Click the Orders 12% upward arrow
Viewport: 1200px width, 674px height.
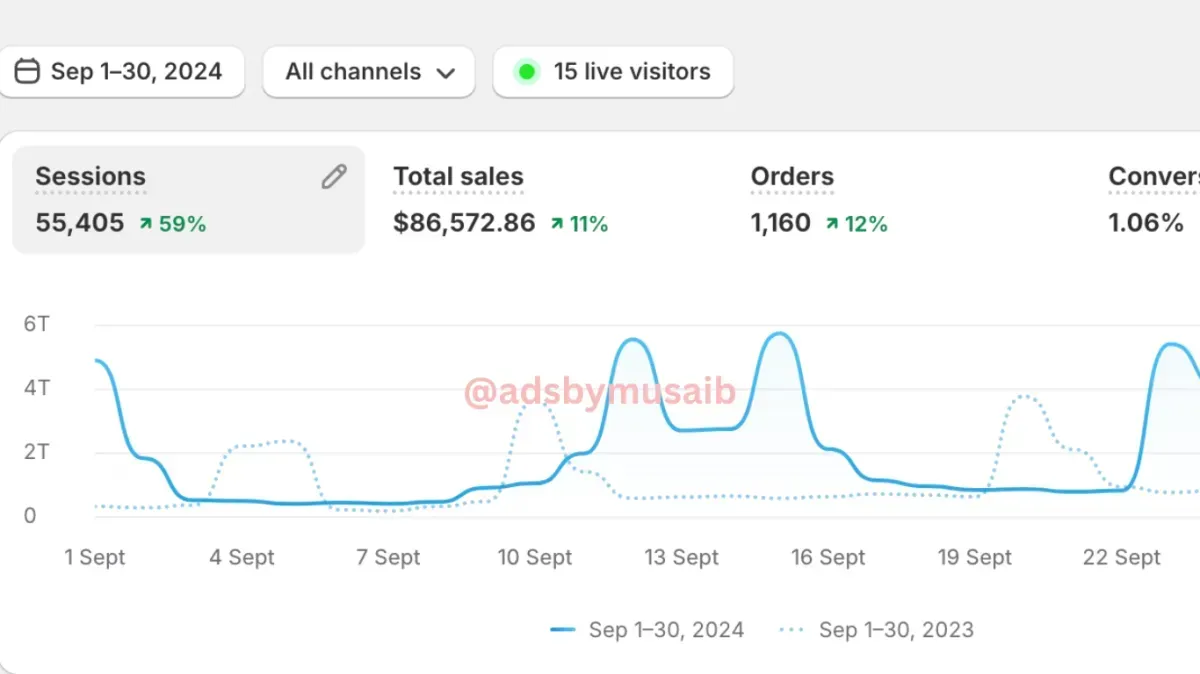coord(832,224)
